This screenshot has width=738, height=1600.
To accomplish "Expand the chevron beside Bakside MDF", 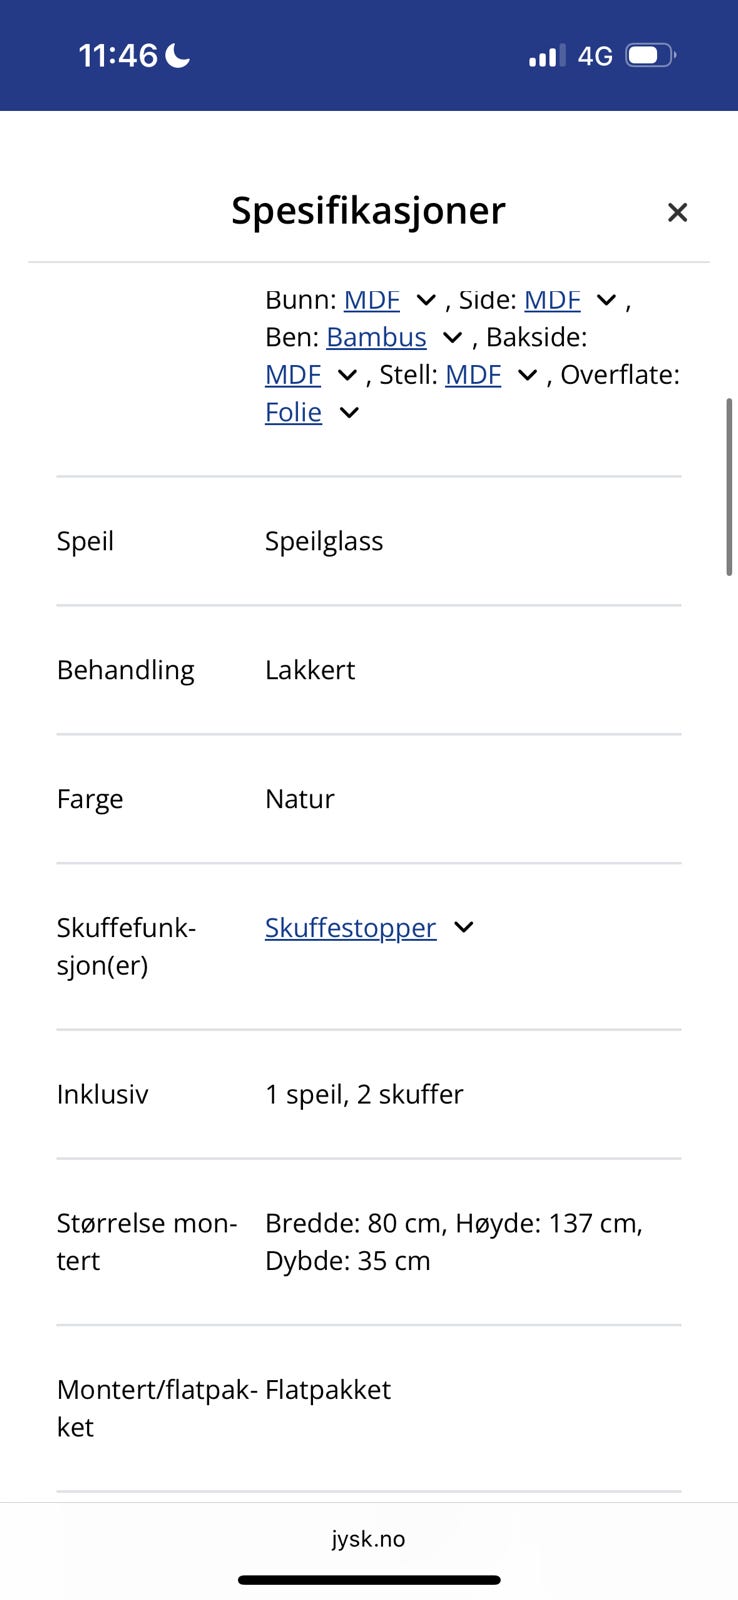I will point(347,375).
